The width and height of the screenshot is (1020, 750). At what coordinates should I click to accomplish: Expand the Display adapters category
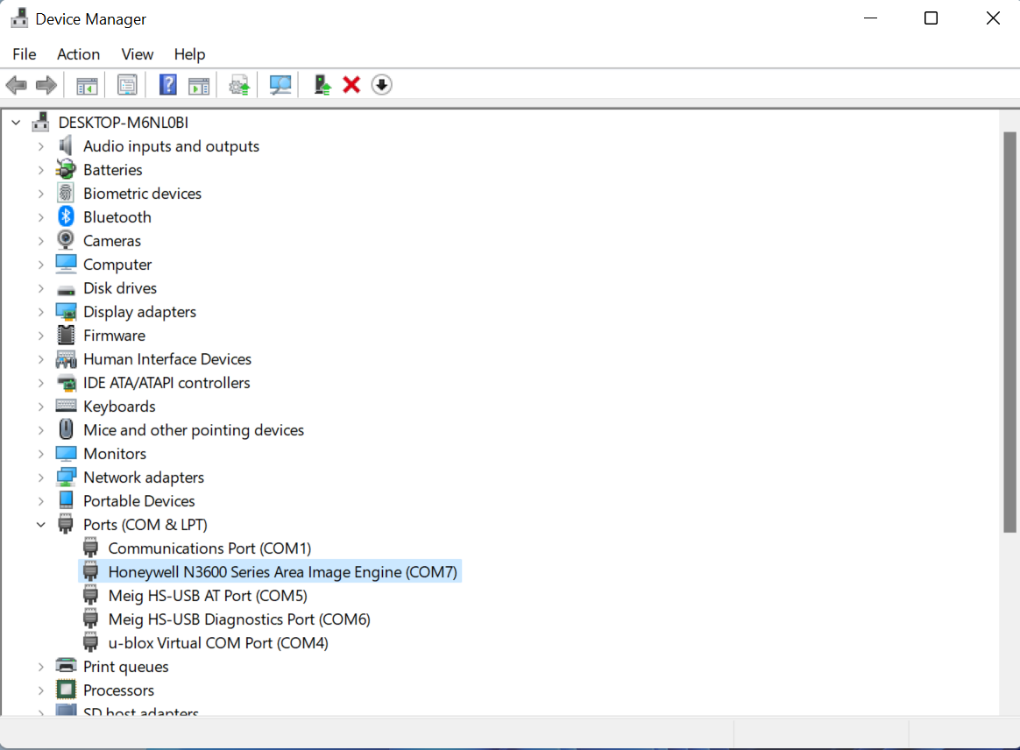41,312
